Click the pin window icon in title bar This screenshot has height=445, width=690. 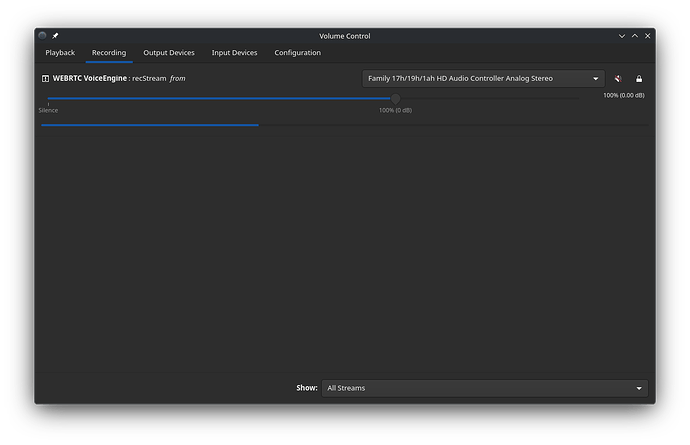coord(56,36)
